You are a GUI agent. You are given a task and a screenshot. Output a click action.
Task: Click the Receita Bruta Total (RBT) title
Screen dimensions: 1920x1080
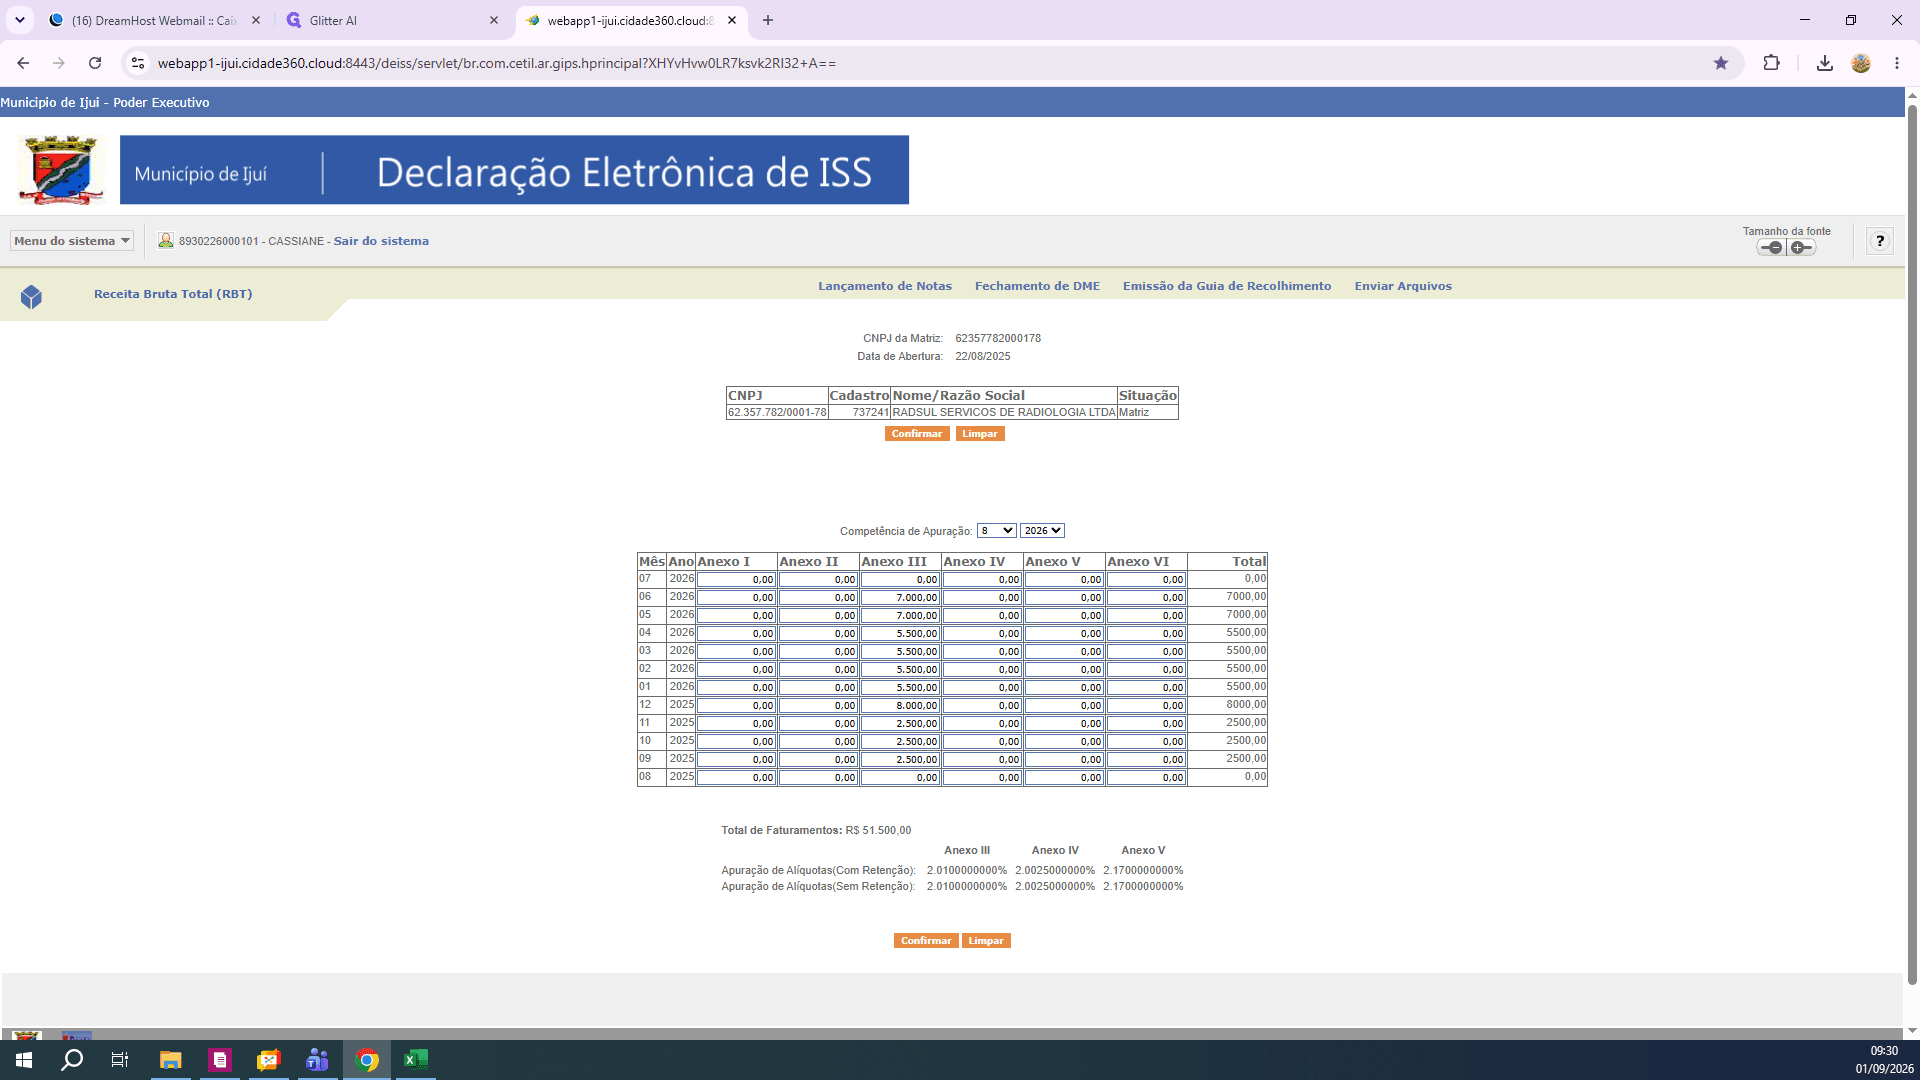tap(173, 294)
